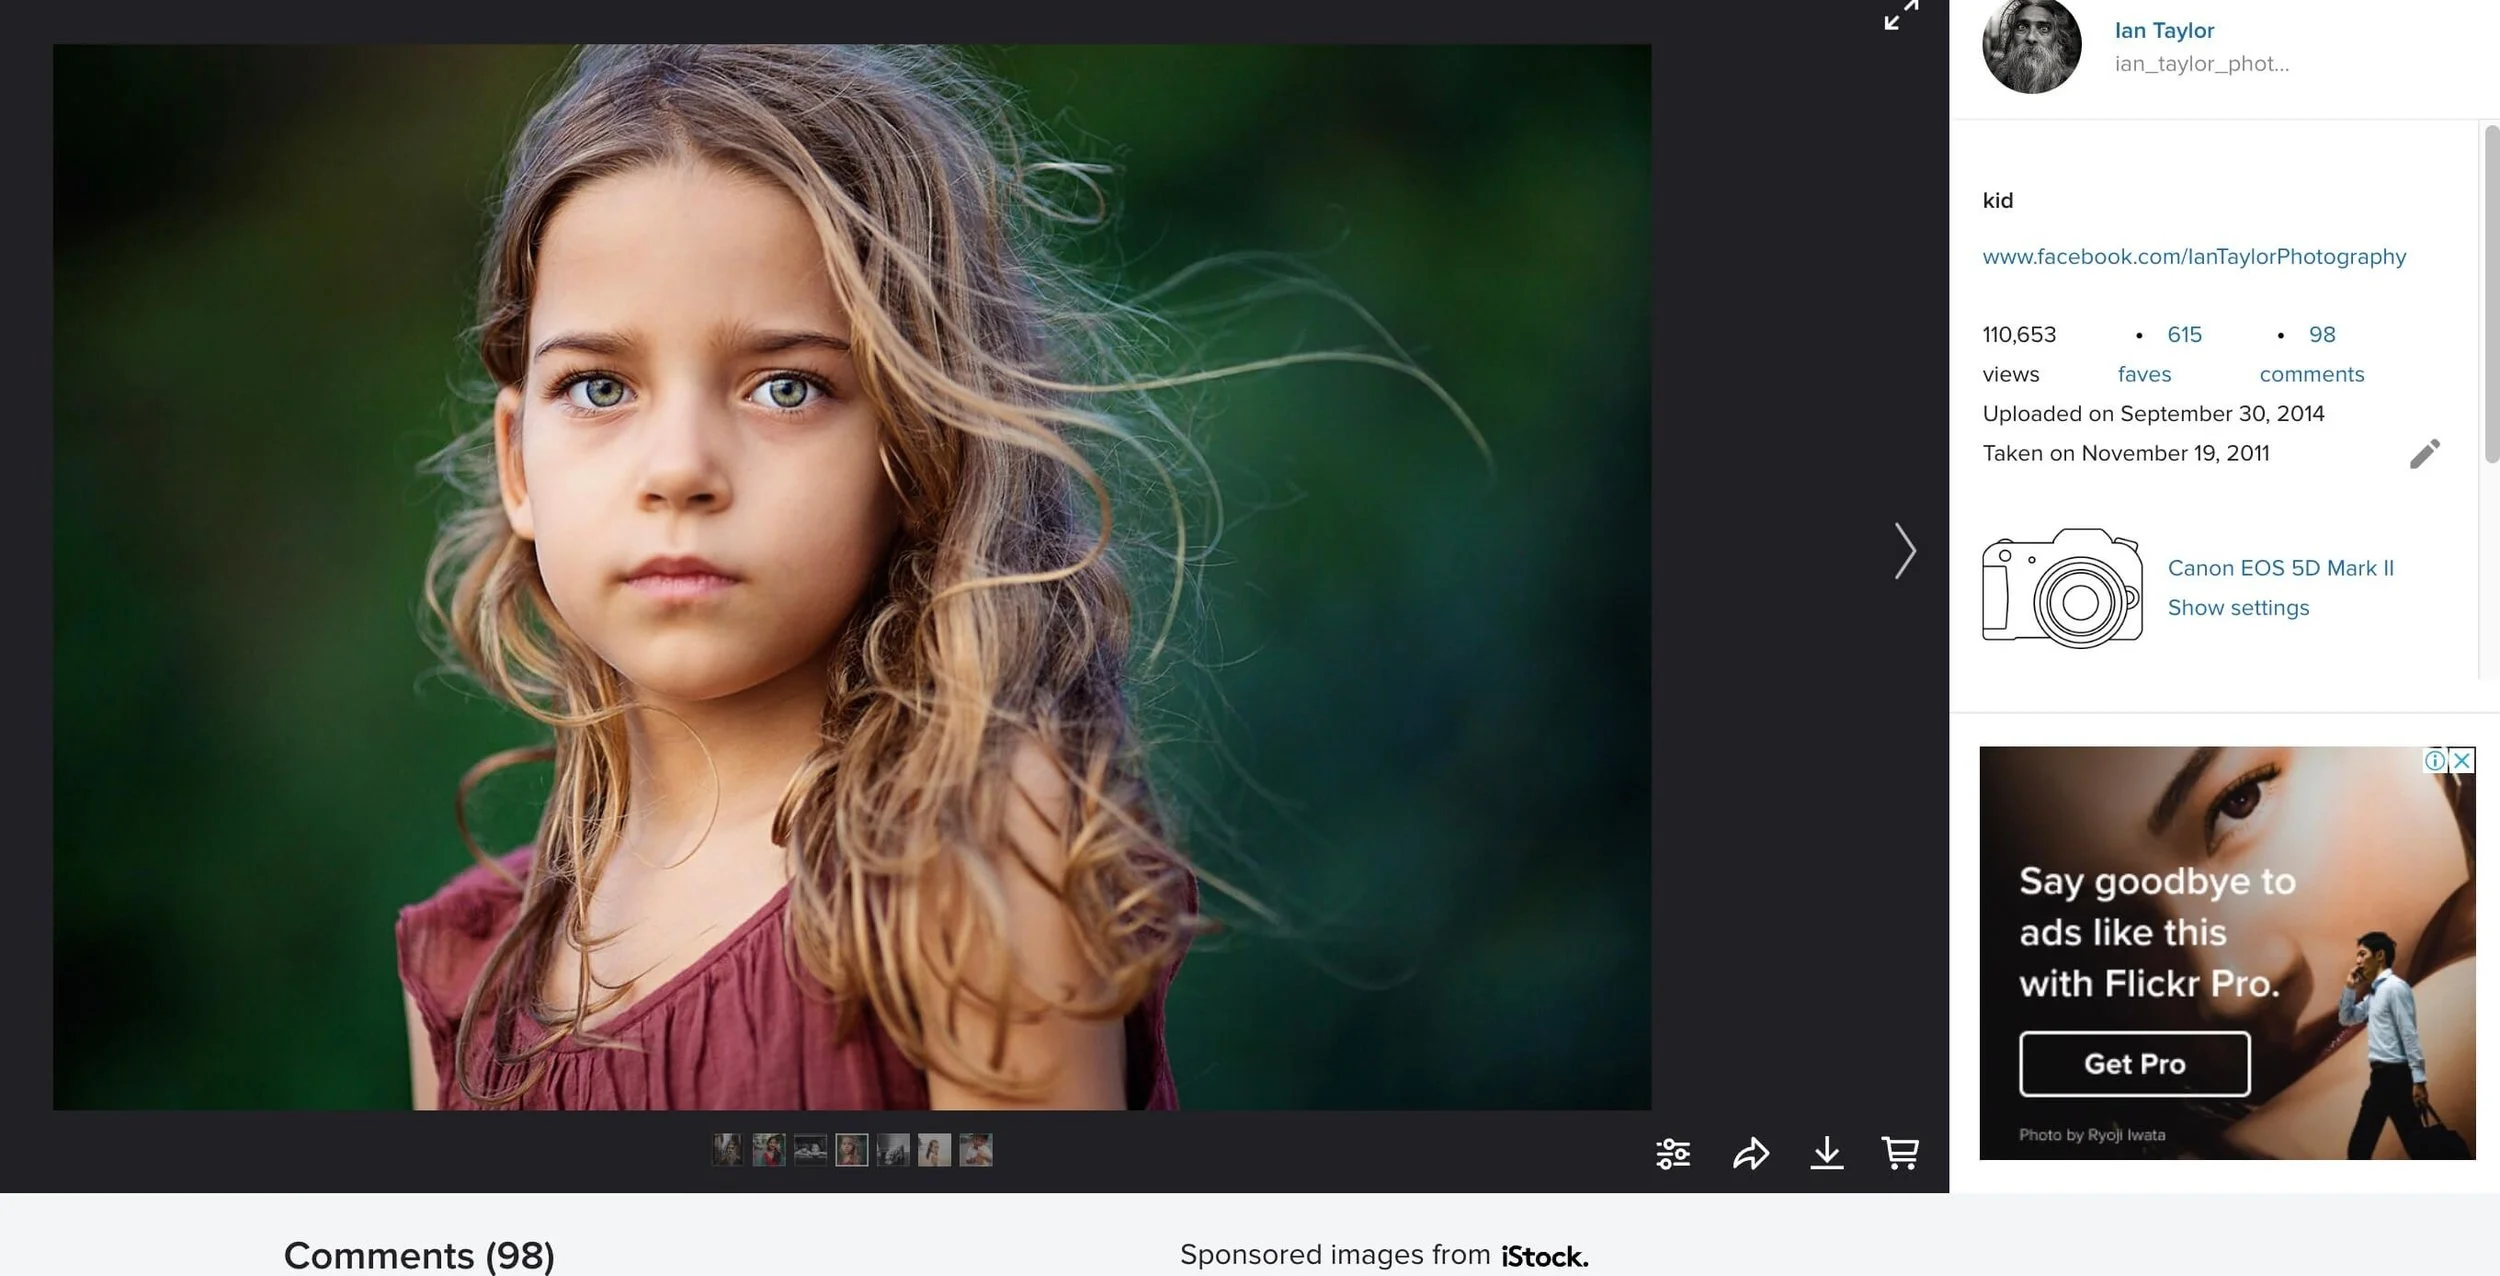Share this photo using the arrow icon
This screenshot has height=1276, width=2500.
coord(1751,1154)
